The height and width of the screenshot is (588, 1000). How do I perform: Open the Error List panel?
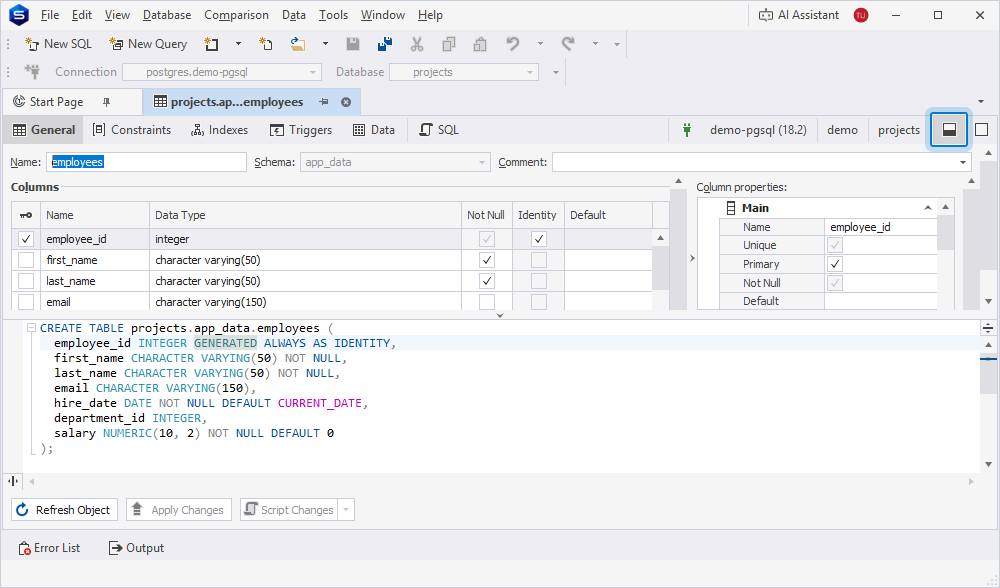click(49, 548)
